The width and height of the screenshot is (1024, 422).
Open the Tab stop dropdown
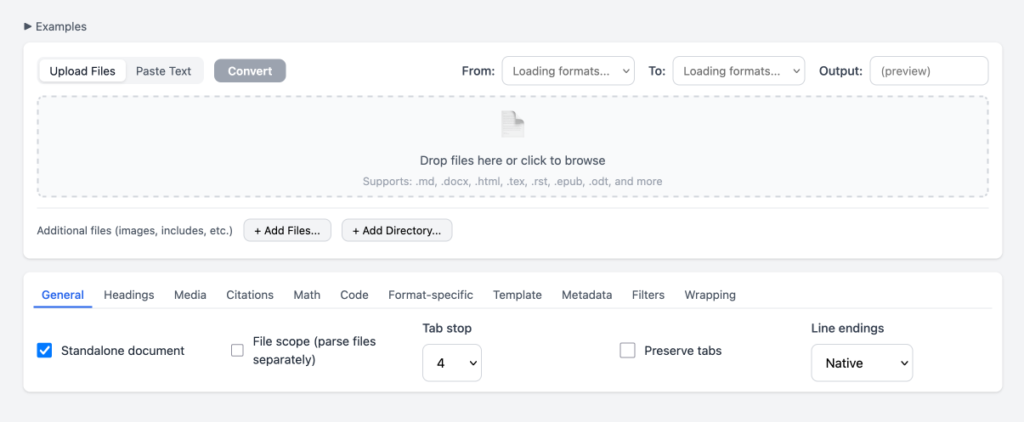pos(452,363)
